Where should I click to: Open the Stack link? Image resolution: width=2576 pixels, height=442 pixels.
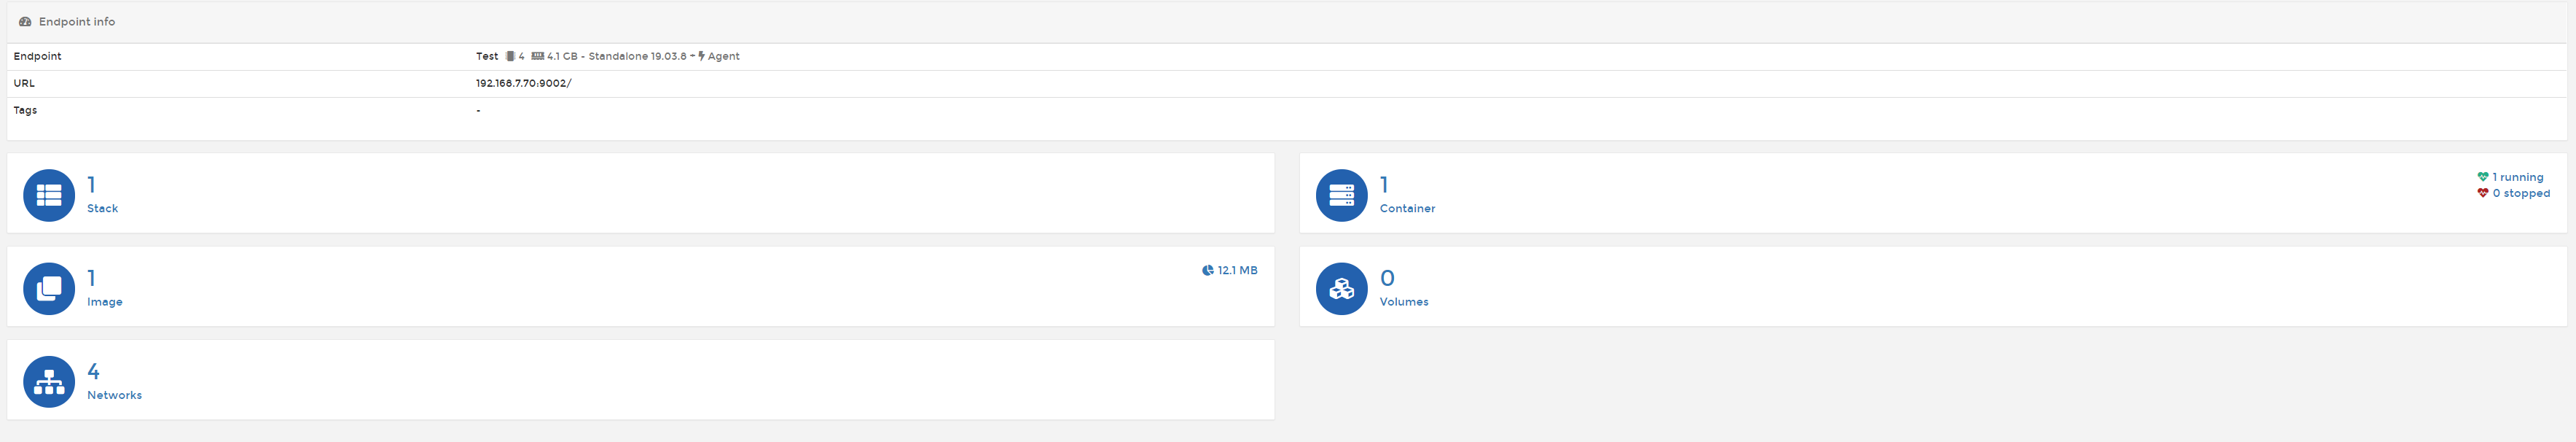tap(102, 208)
